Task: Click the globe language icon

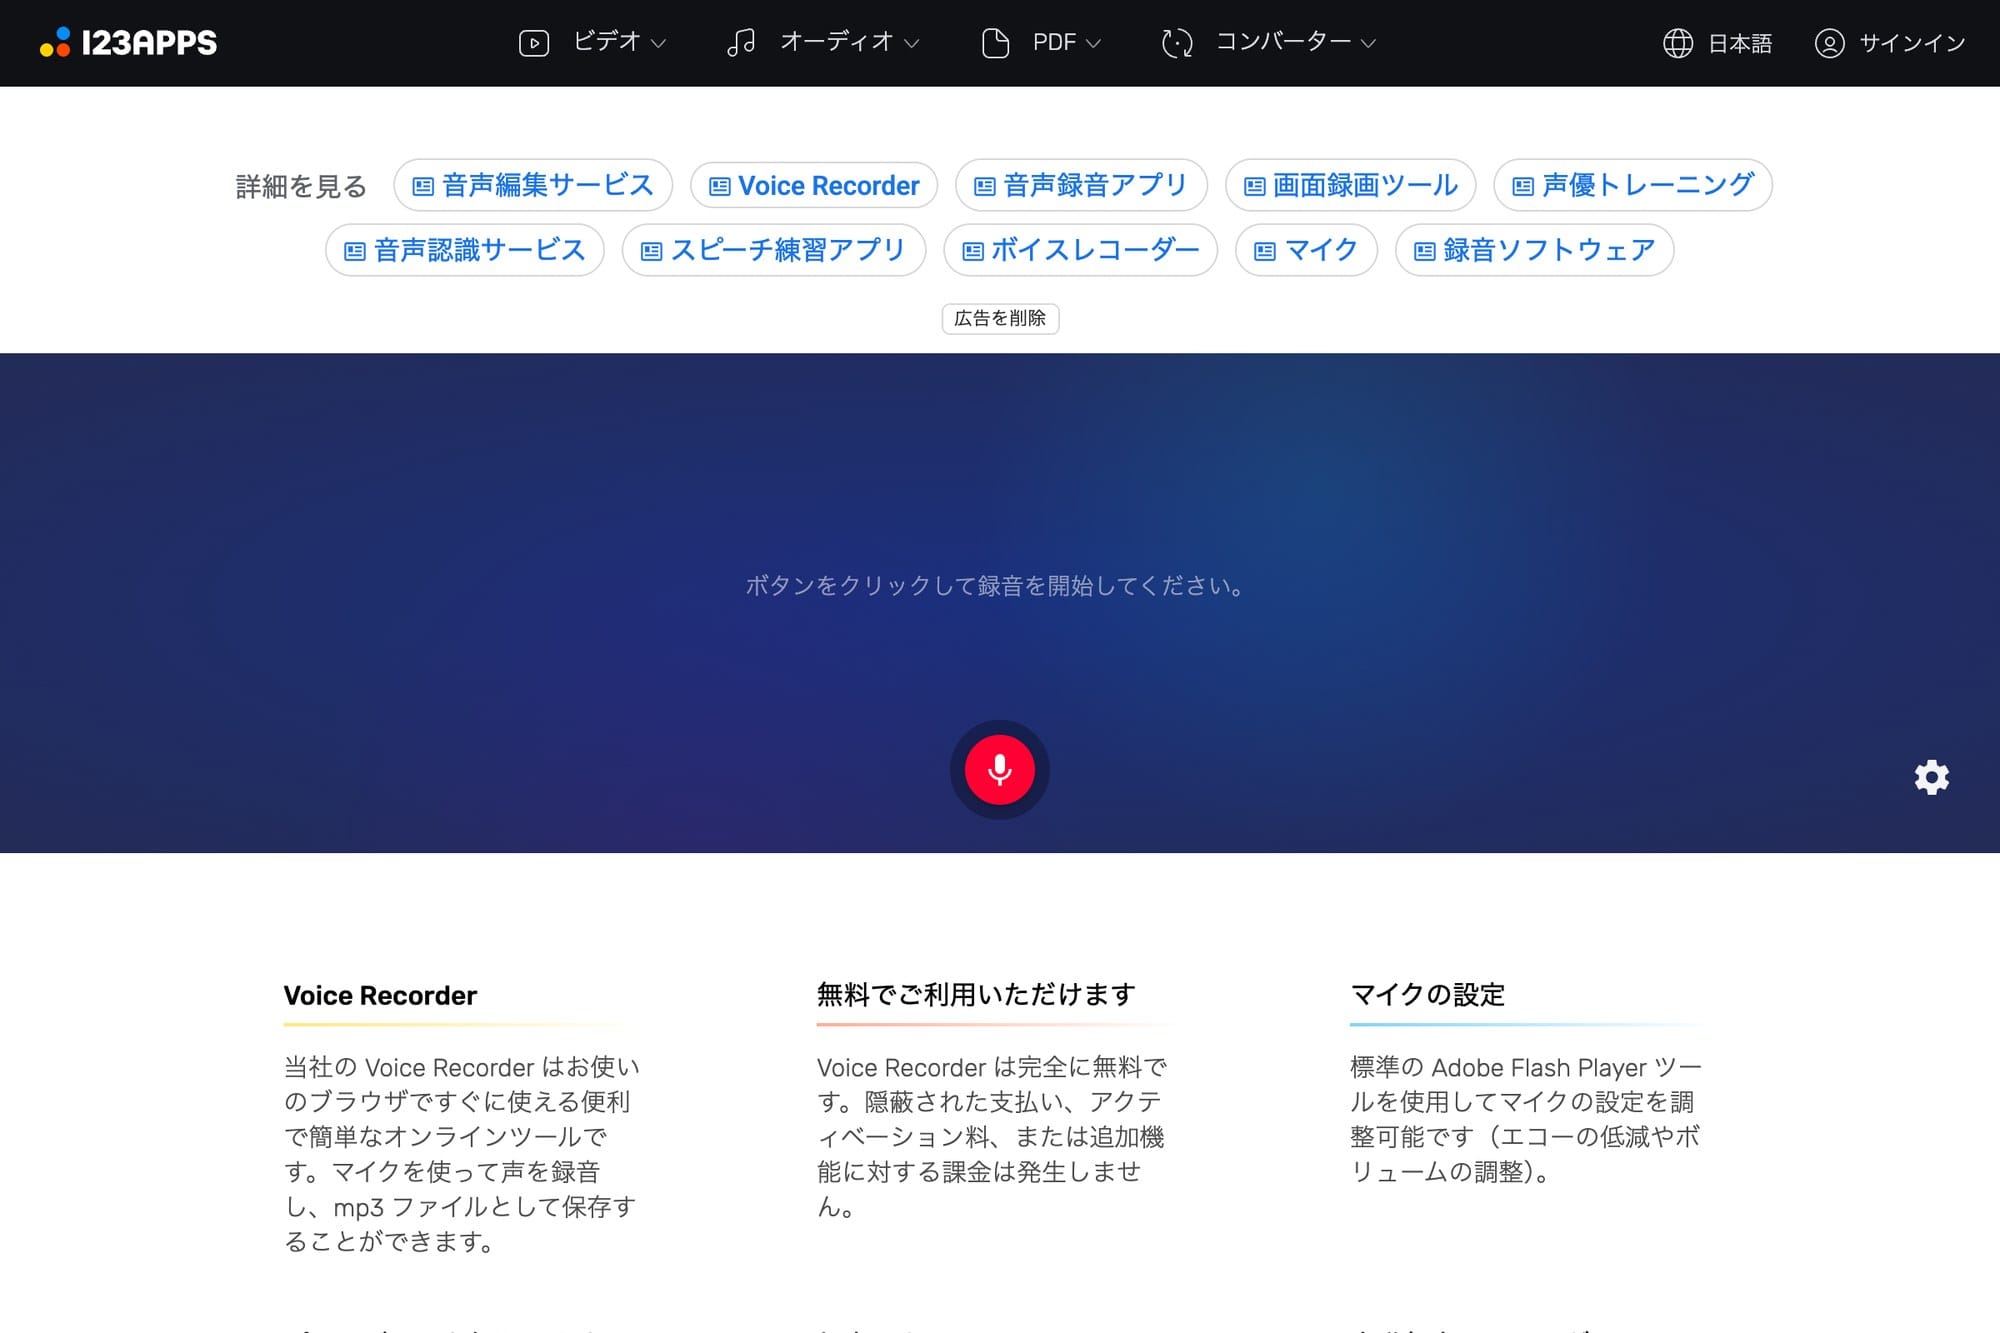Action: (x=1677, y=43)
